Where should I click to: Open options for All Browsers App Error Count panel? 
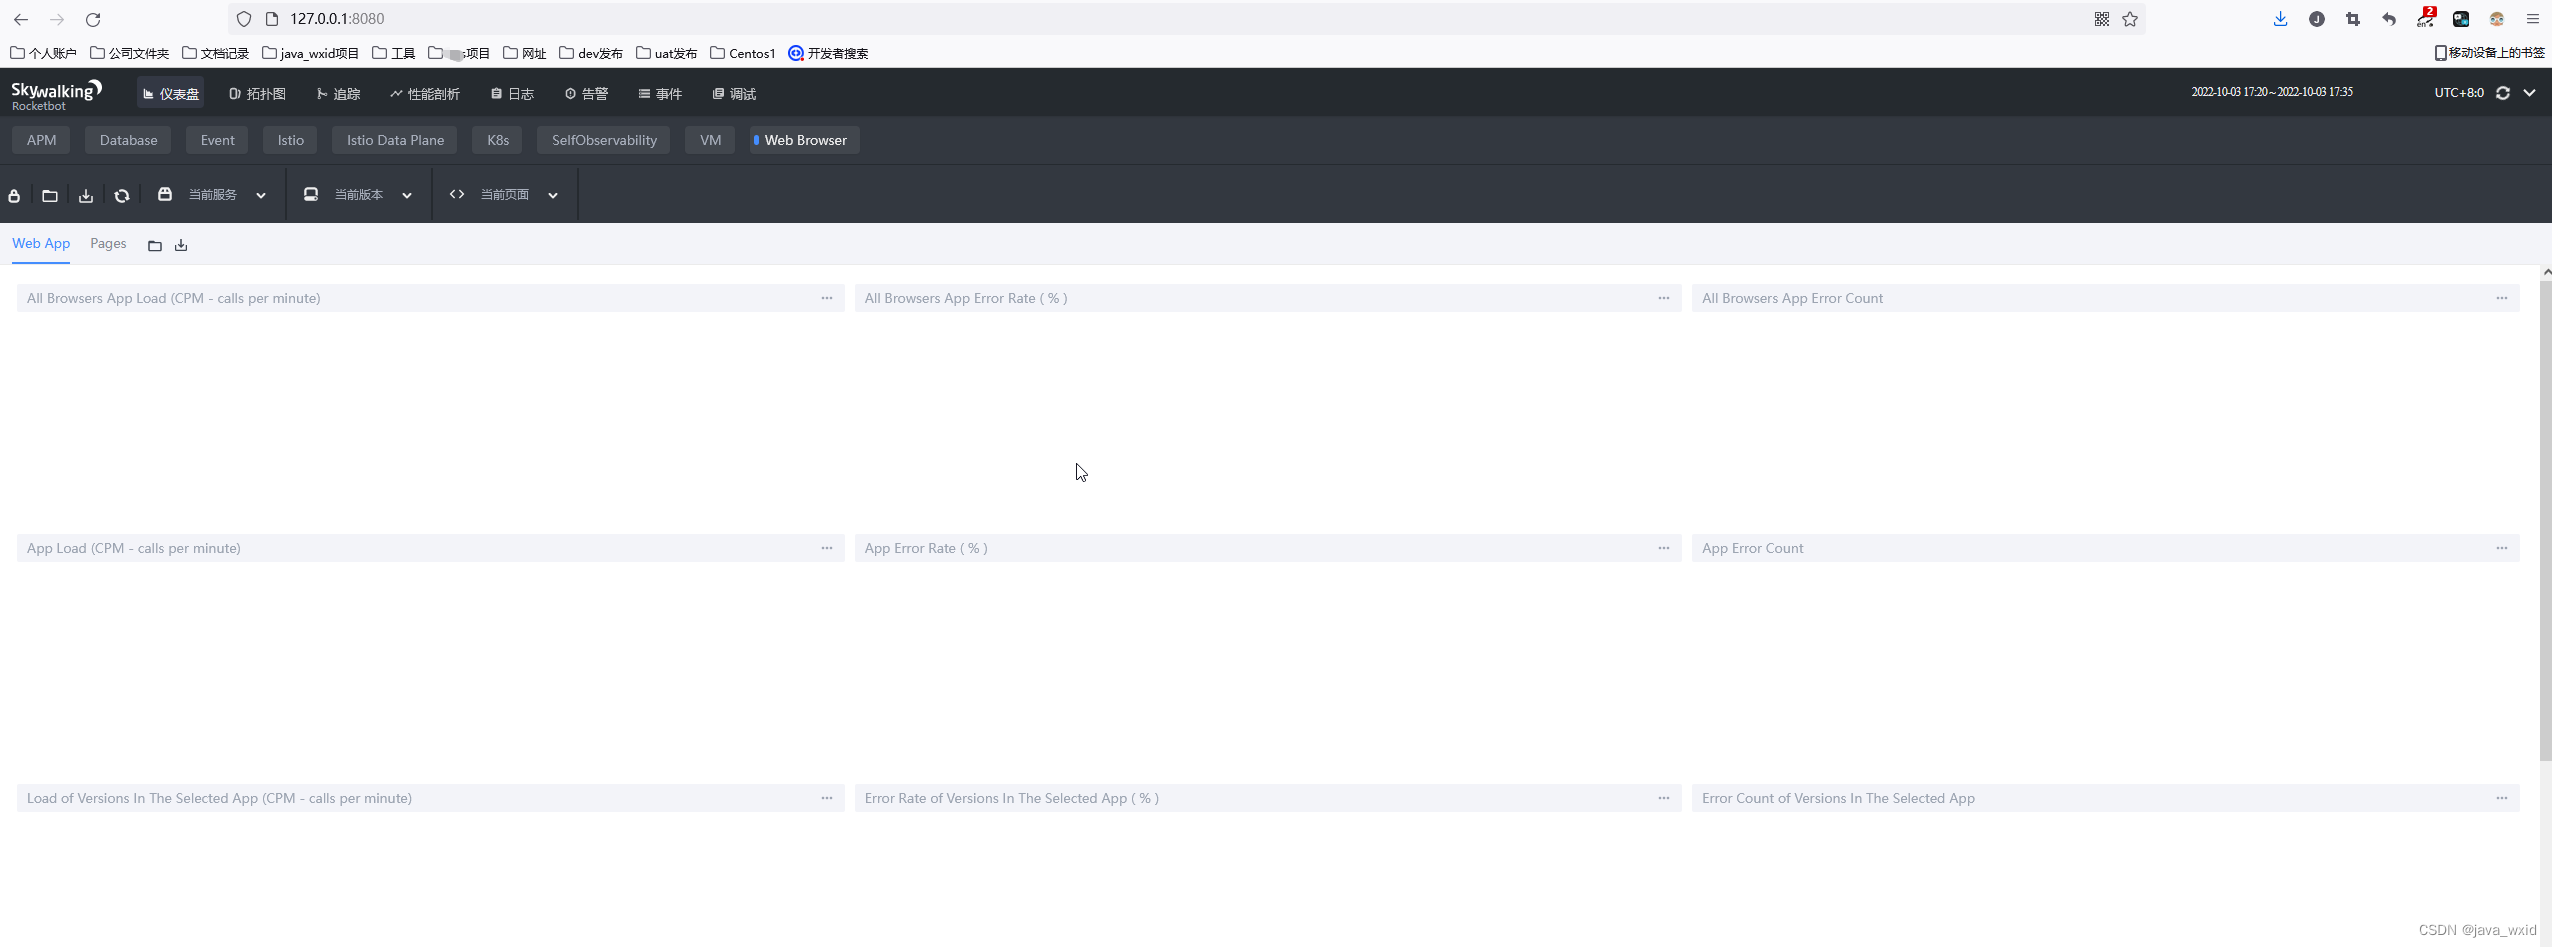click(x=2502, y=298)
